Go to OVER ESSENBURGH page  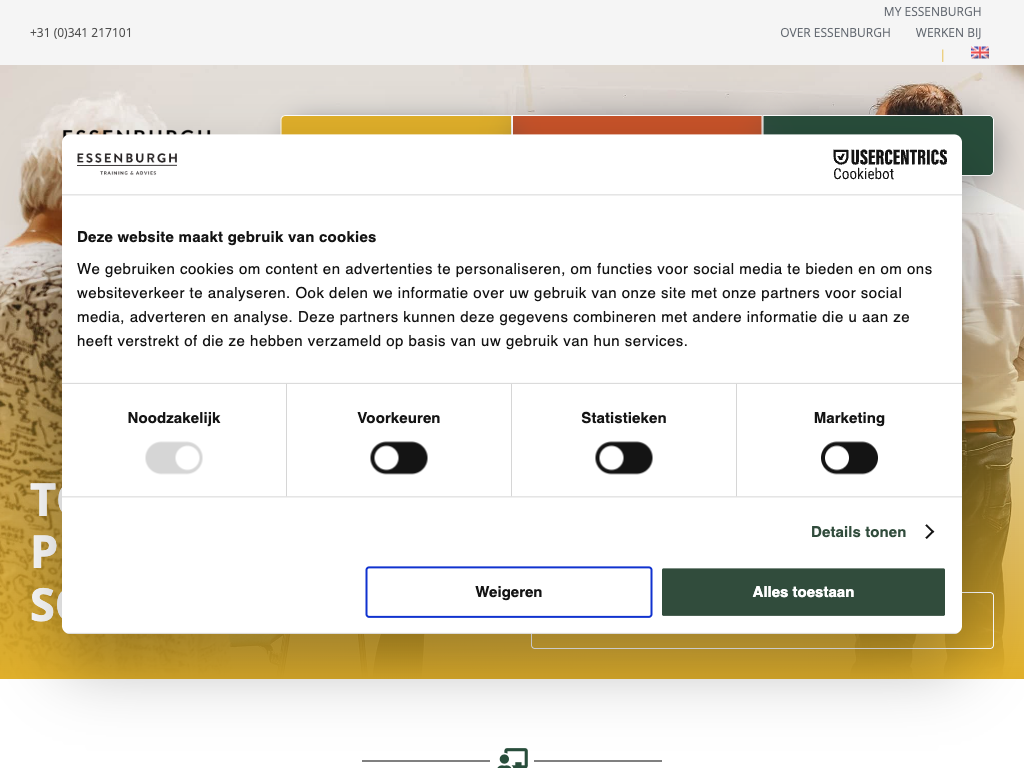click(835, 33)
